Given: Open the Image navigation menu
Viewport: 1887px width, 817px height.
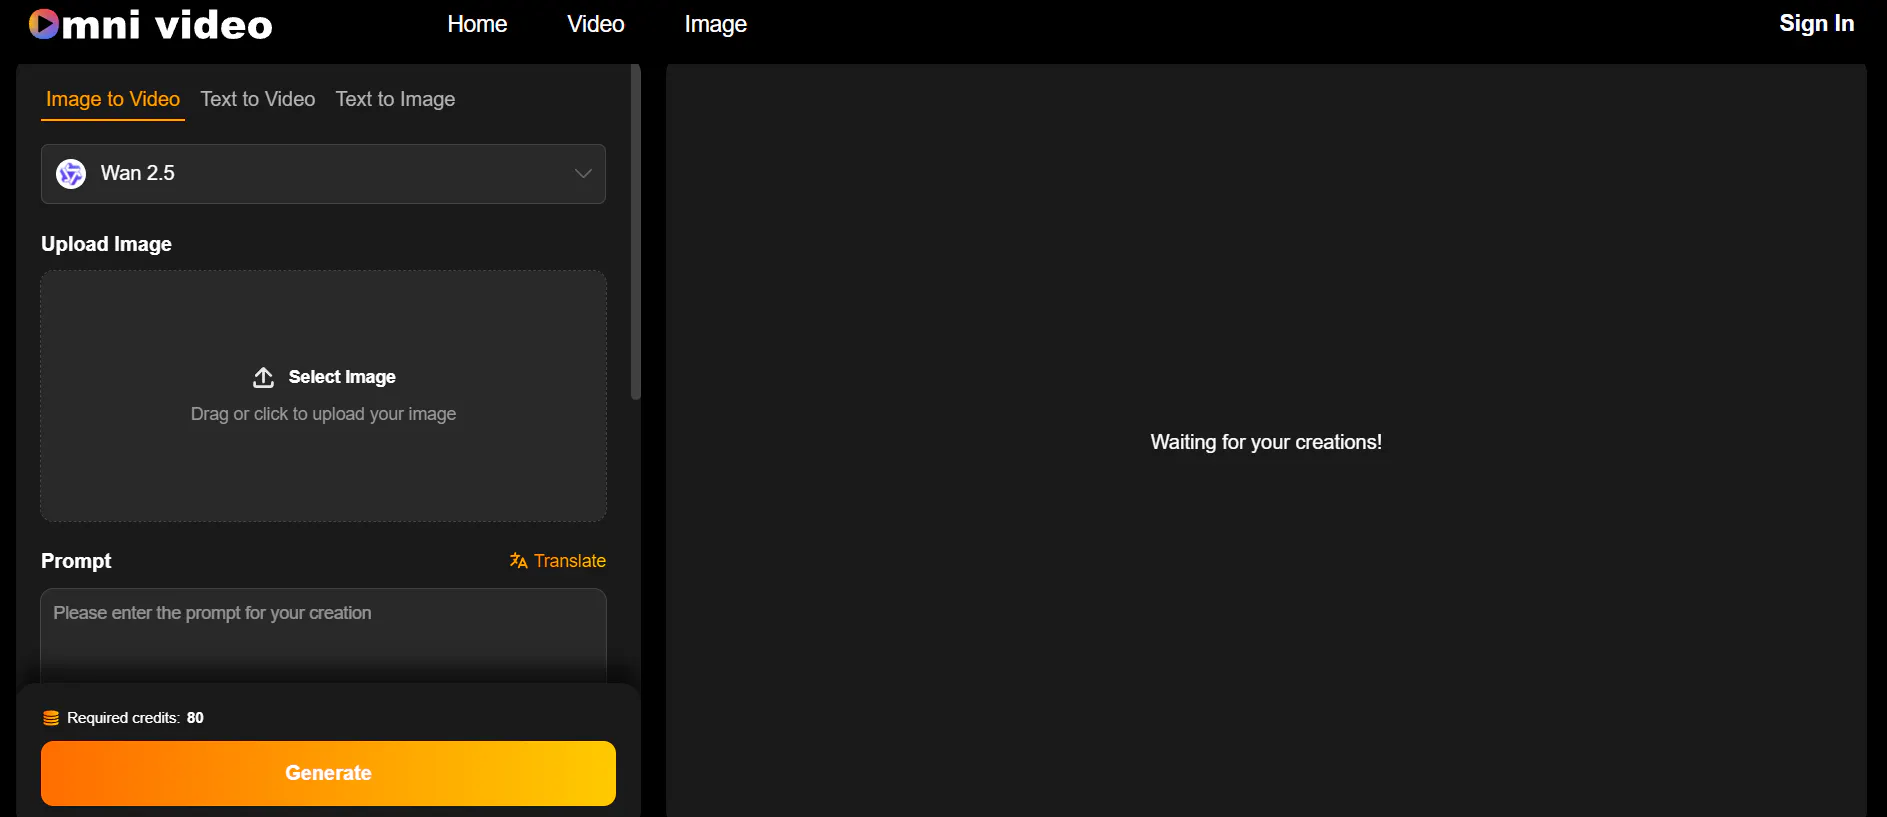Looking at the screenshot, I should [716, 24].
